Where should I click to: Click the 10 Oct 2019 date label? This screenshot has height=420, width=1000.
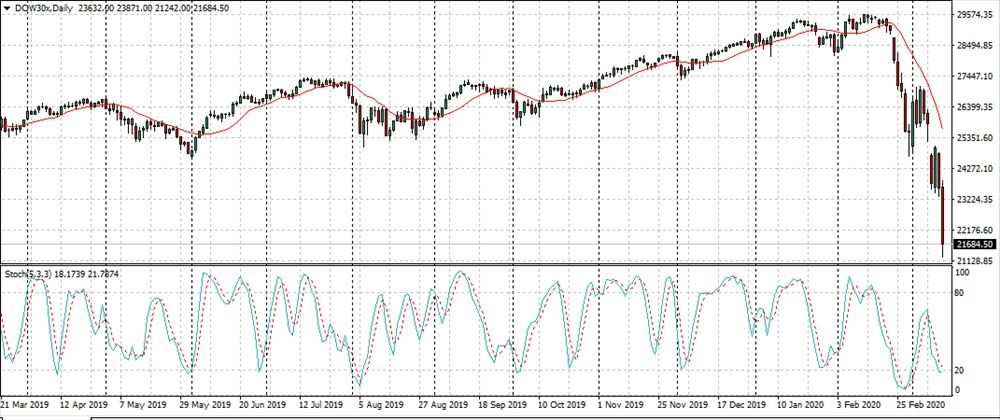pyautogui.click(x=562, y=406)
